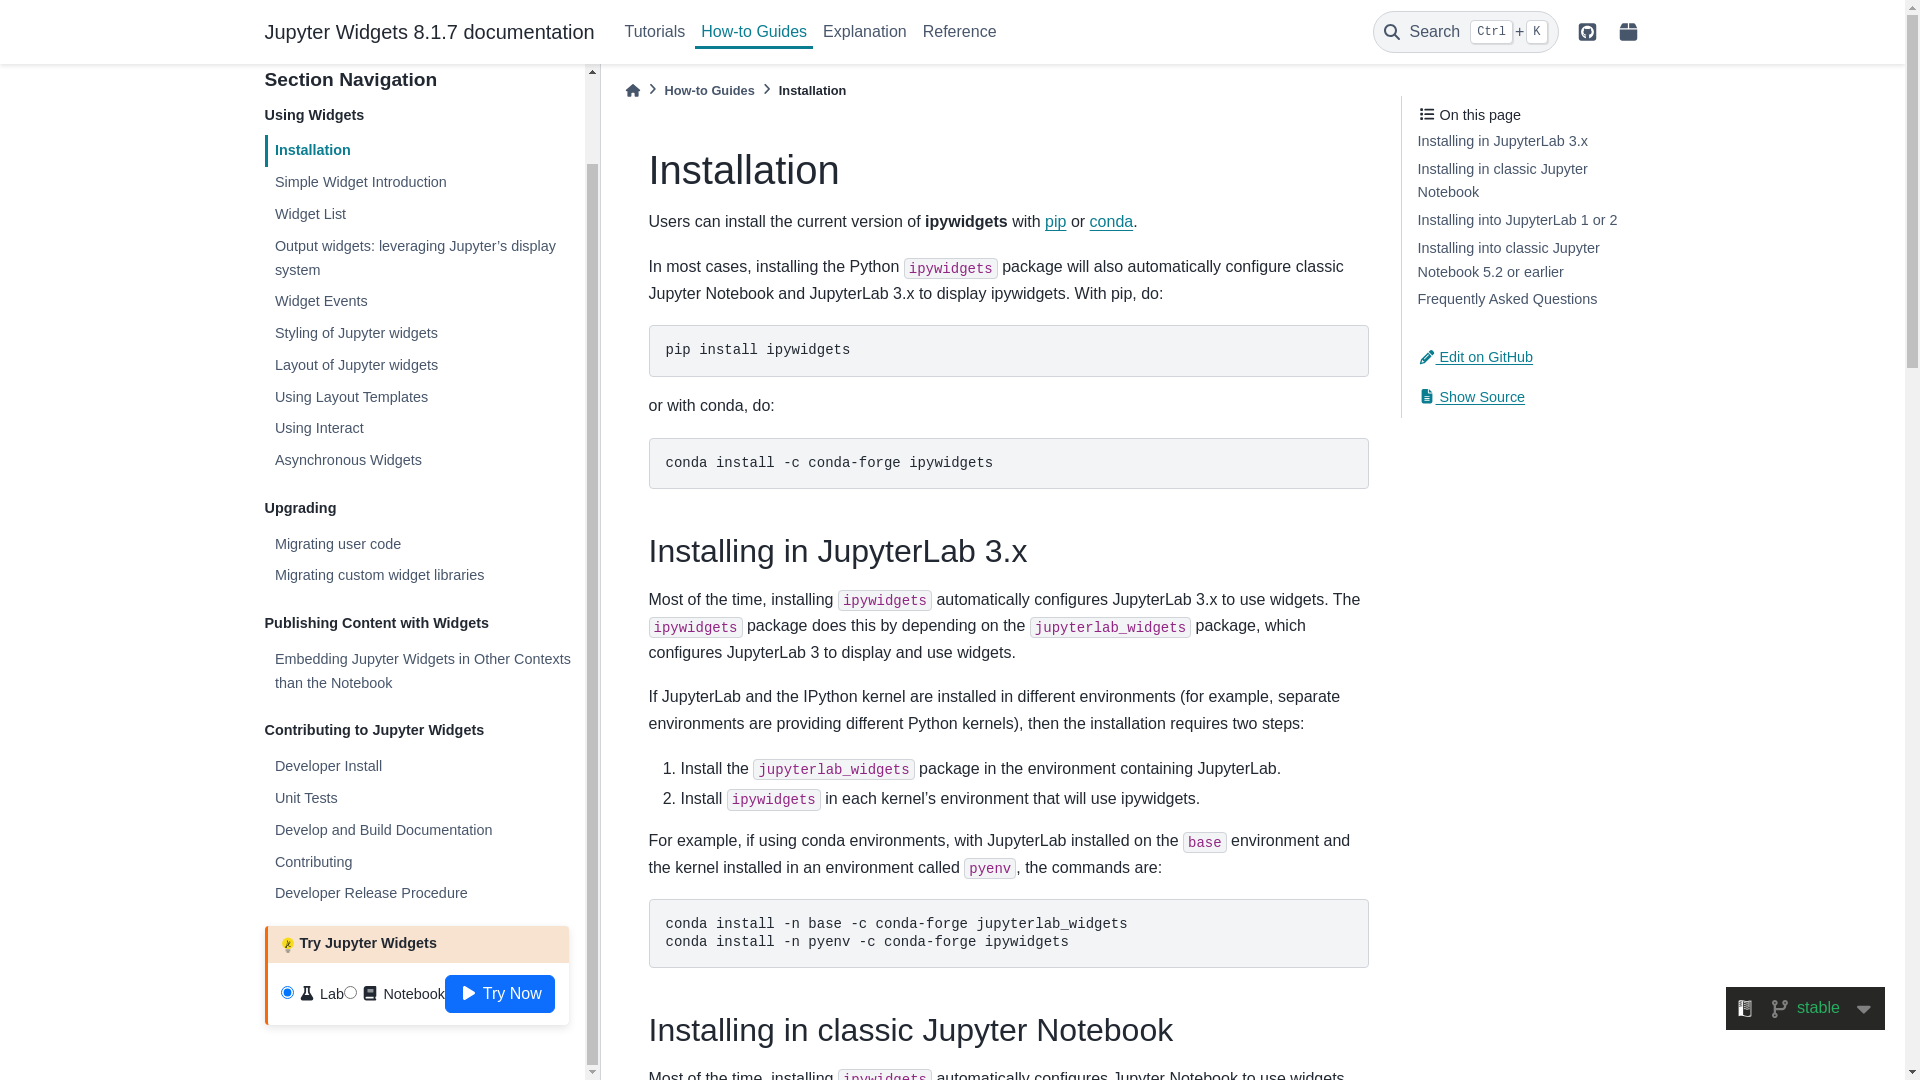Click the conda link in intro paragraph

1111,222
